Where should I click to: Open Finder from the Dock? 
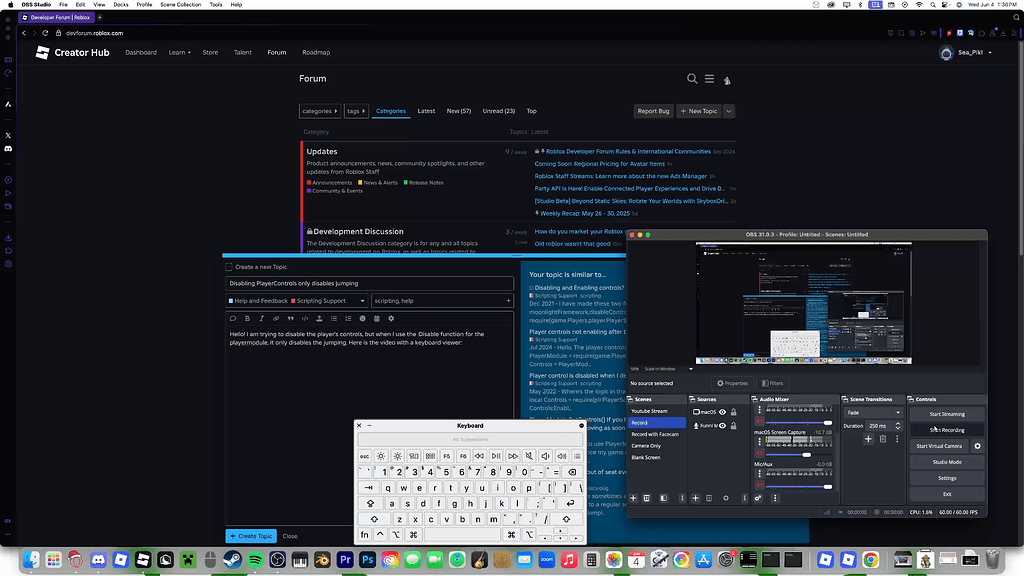pyautogui.click(x=31, y=560)
